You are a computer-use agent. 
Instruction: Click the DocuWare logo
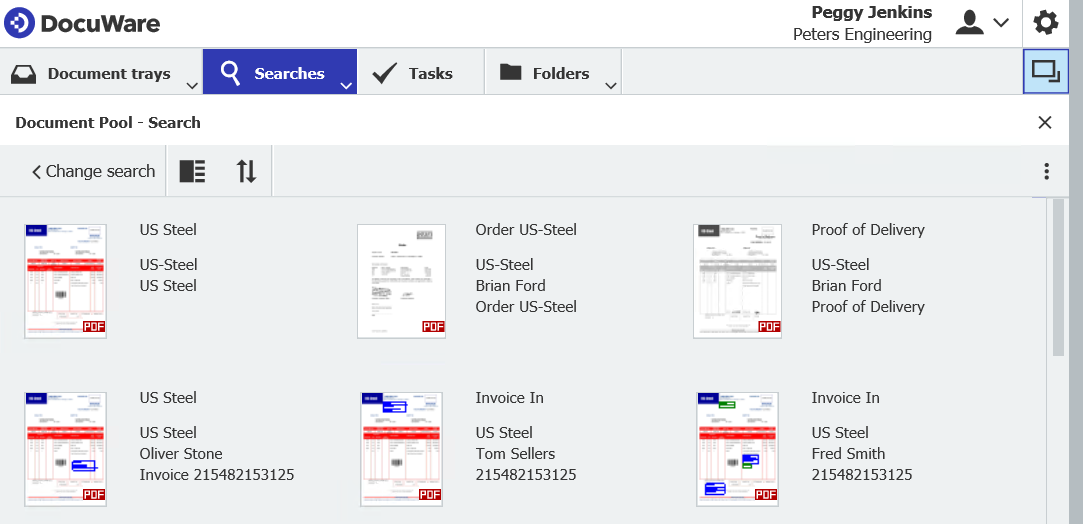[x=82, y=23]
